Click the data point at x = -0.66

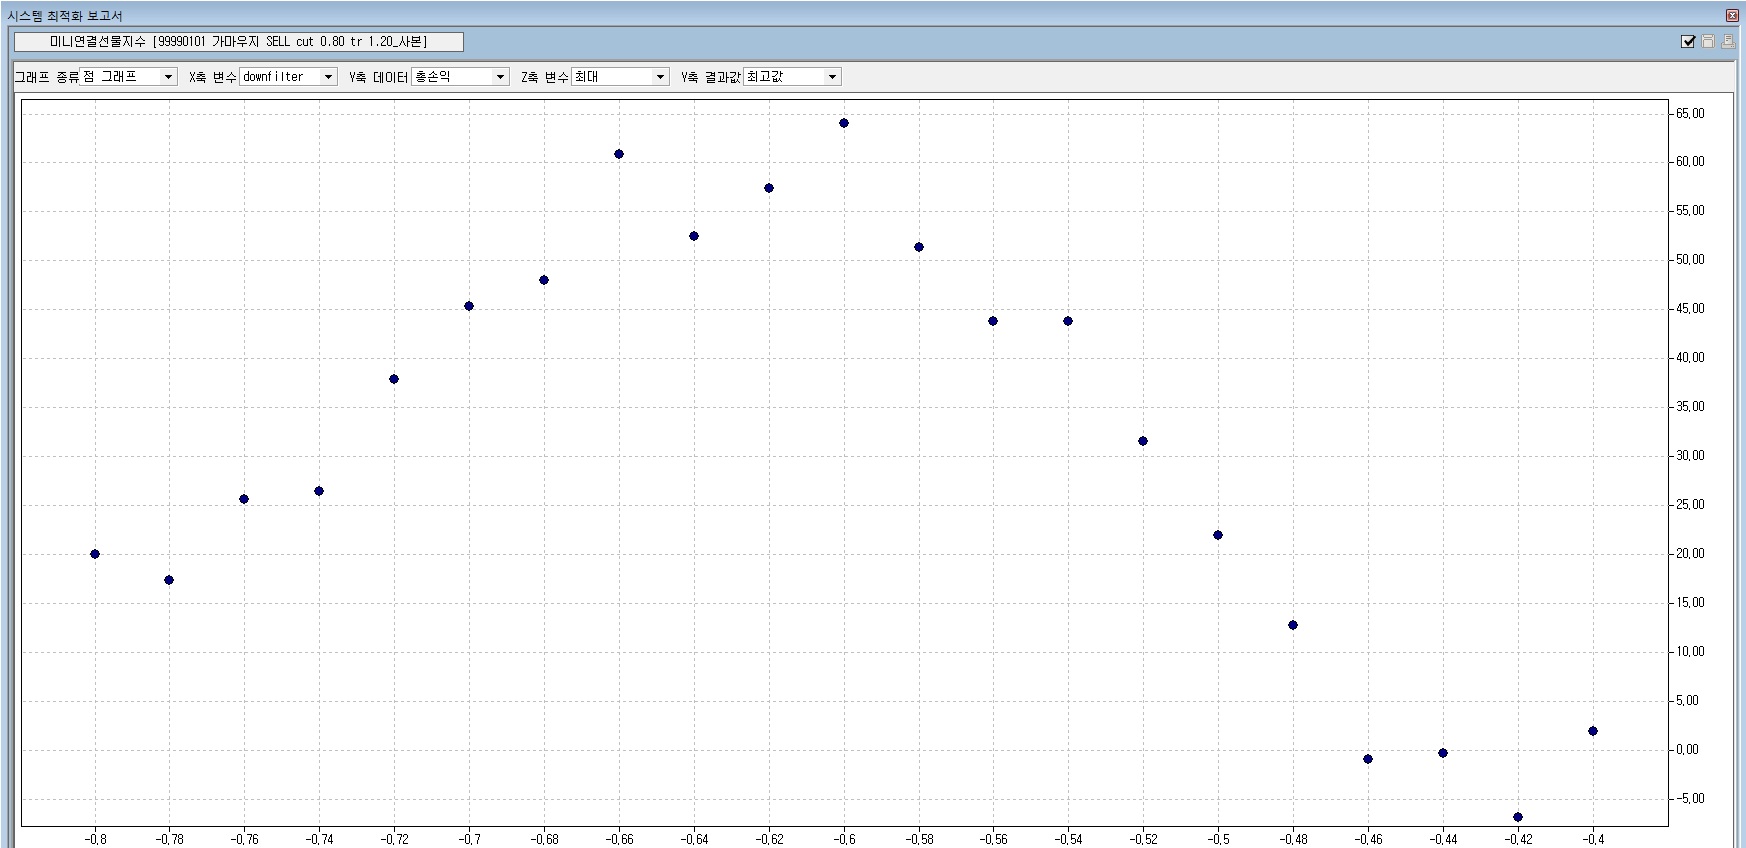[619, 154]
